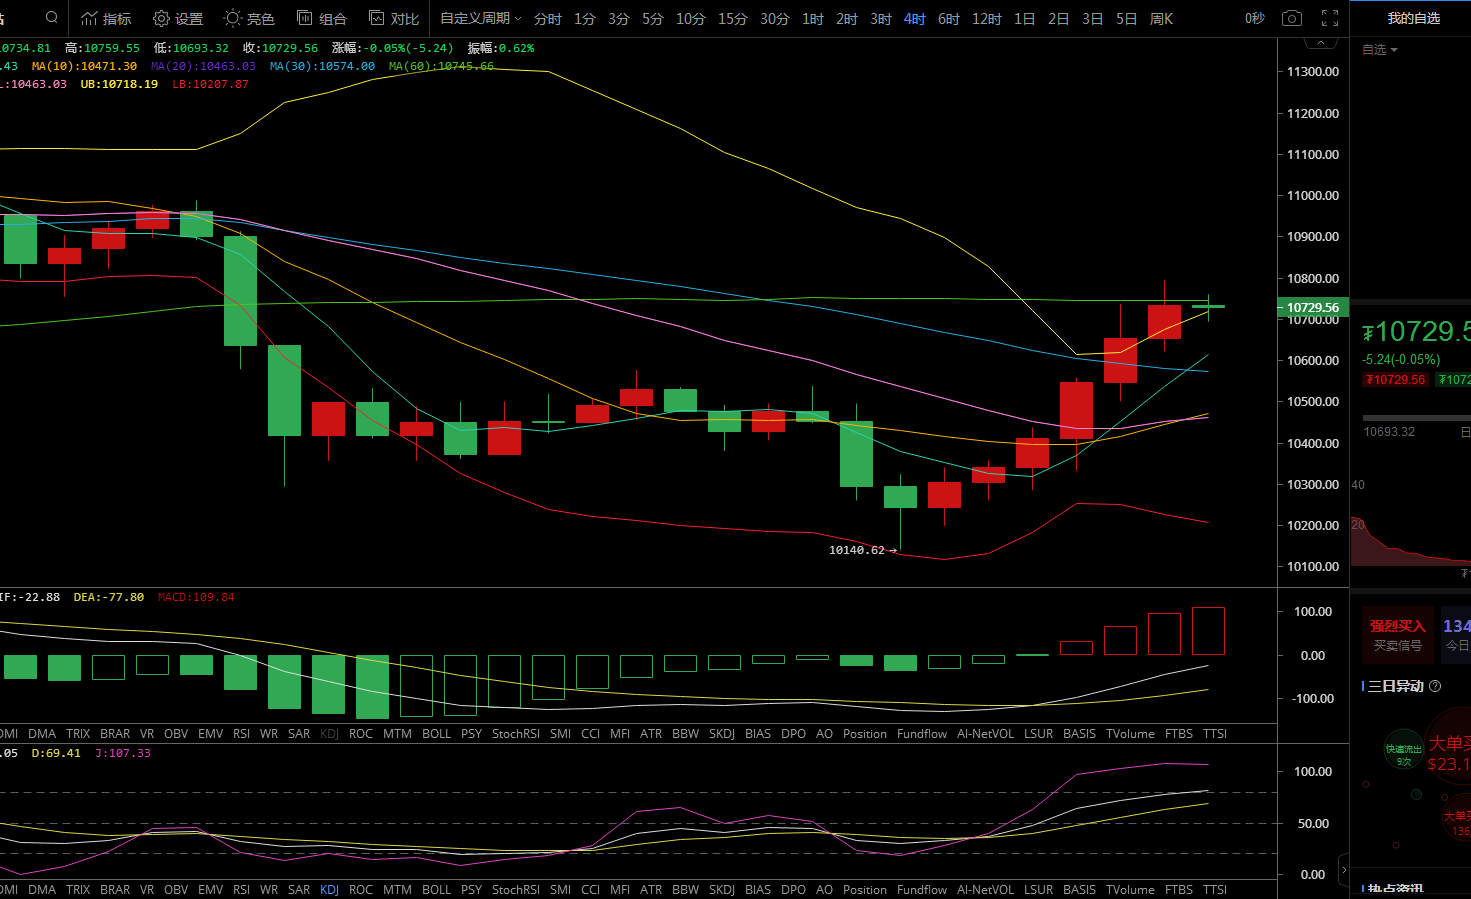The width and height of the screenshot is (1471, 899).
Task: Select SKDJ in bottom indicator strip
Action: 722,889
